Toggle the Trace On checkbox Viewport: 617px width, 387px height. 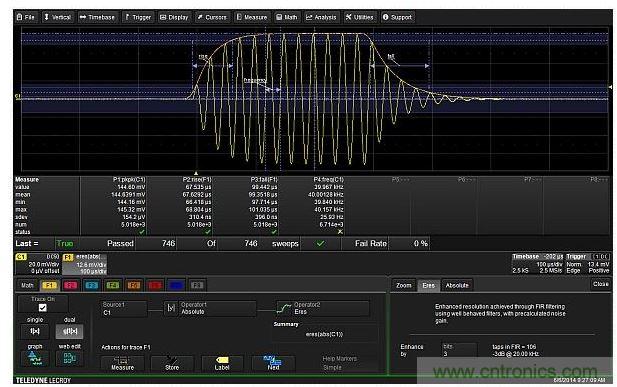[x=42, y=307]
